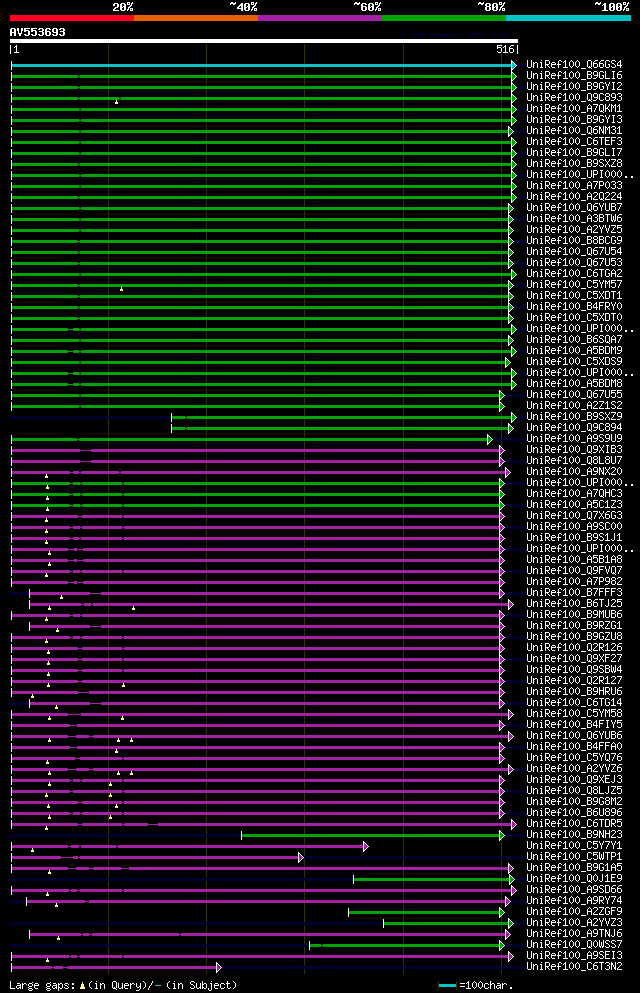640x993 pixels.
Task: Pick the UniRef100_A9S9U9 hit label
Action: click(x=574, y=438)
